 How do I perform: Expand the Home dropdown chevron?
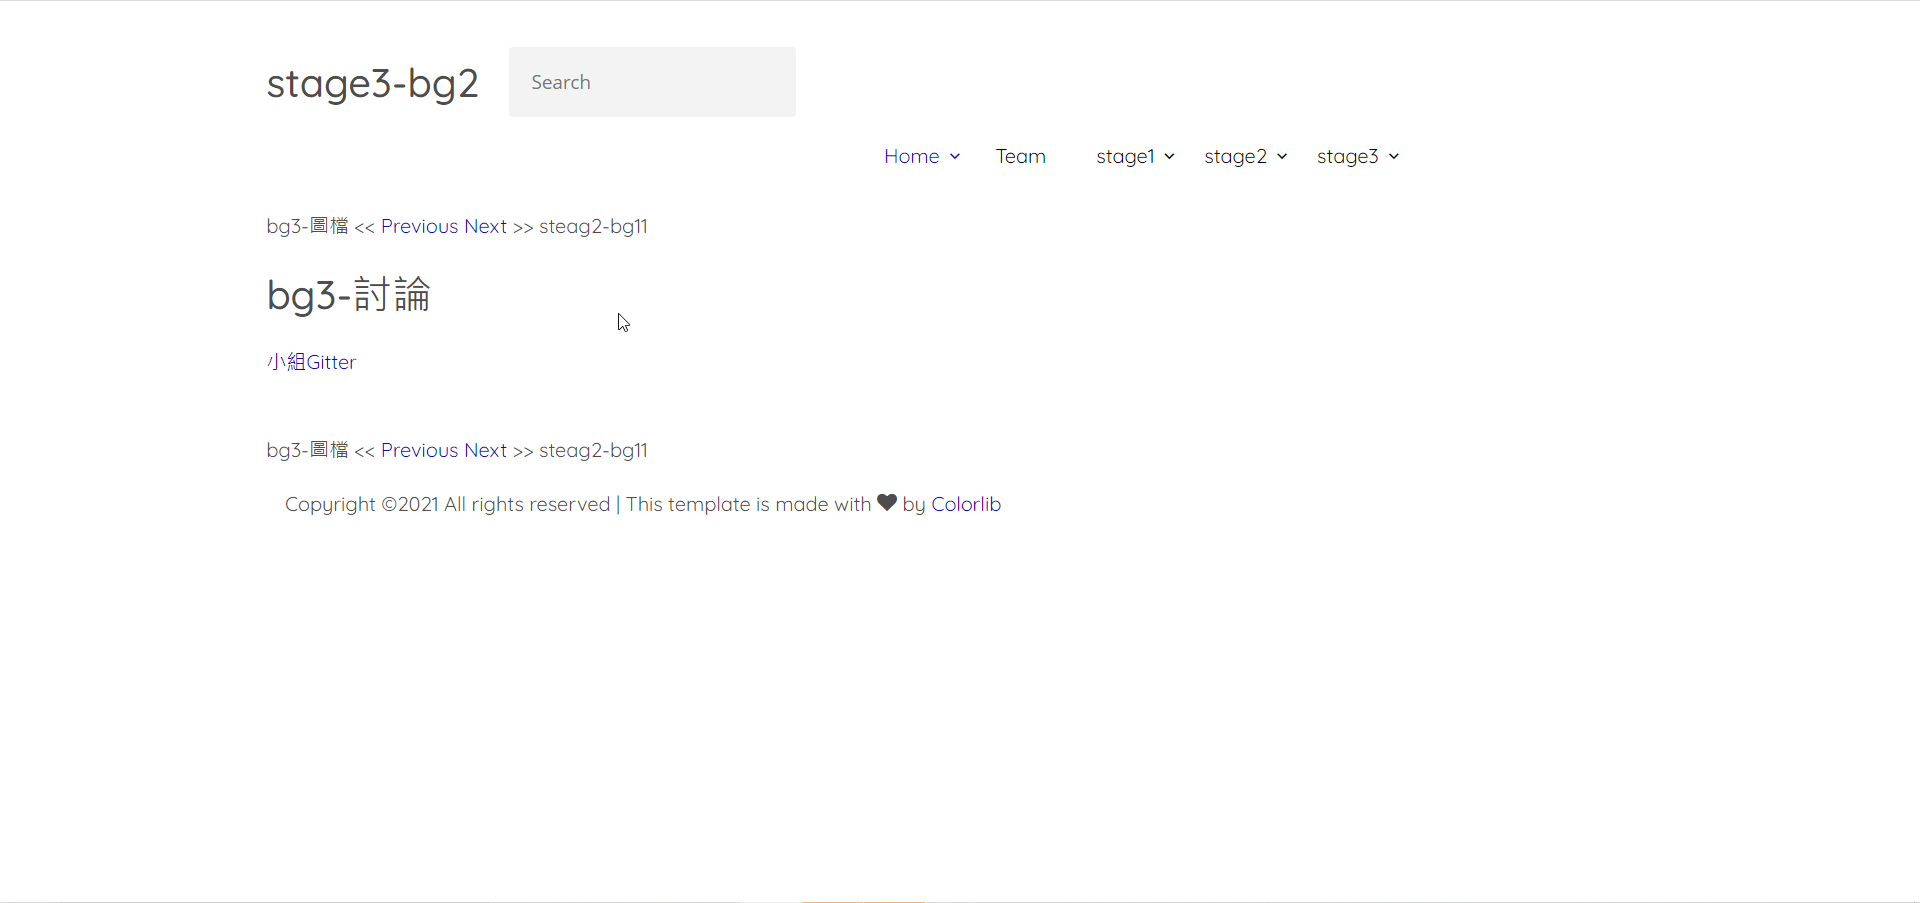955,157
